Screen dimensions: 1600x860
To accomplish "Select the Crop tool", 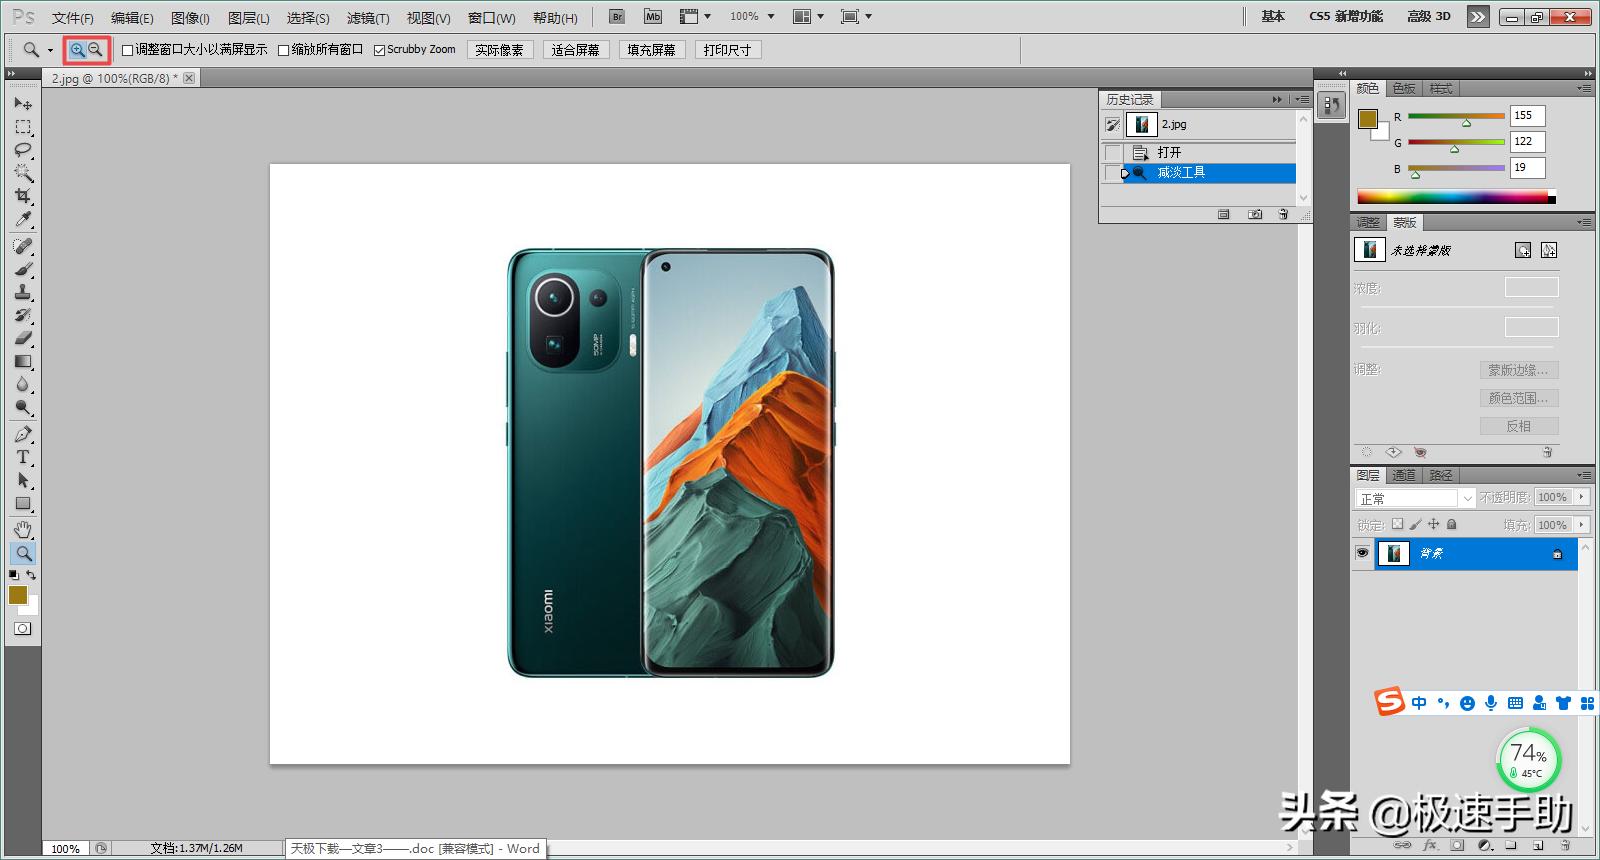I will coord(23,196).
